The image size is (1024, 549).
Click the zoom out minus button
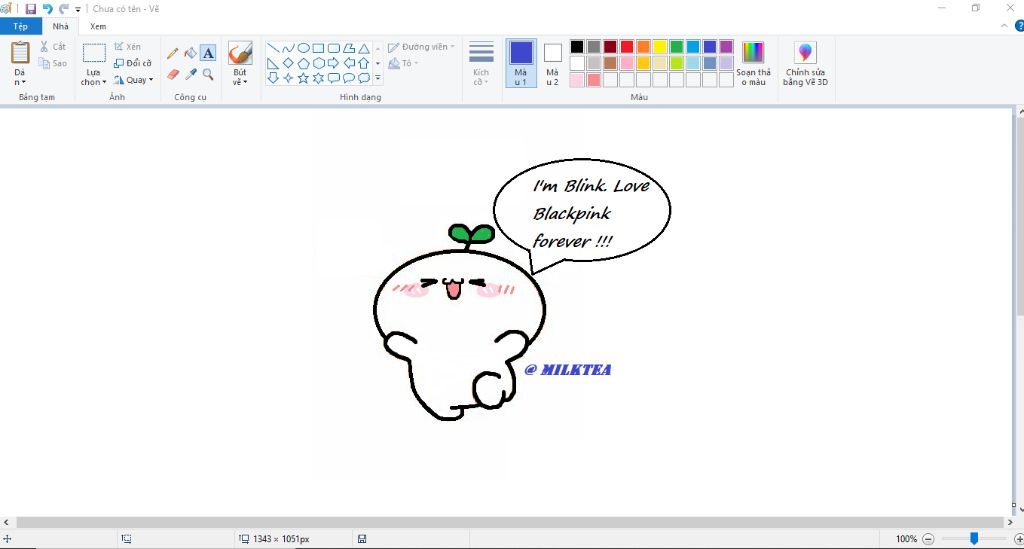coord(928,539)
